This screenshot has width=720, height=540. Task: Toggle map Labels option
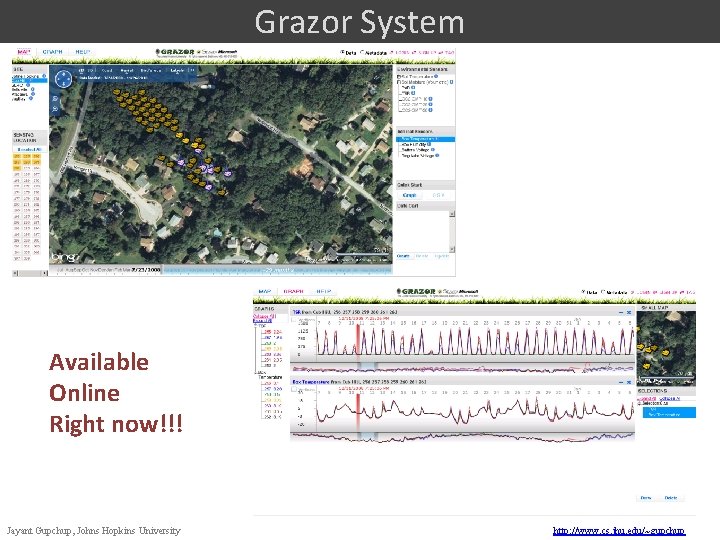coord(177,70)
